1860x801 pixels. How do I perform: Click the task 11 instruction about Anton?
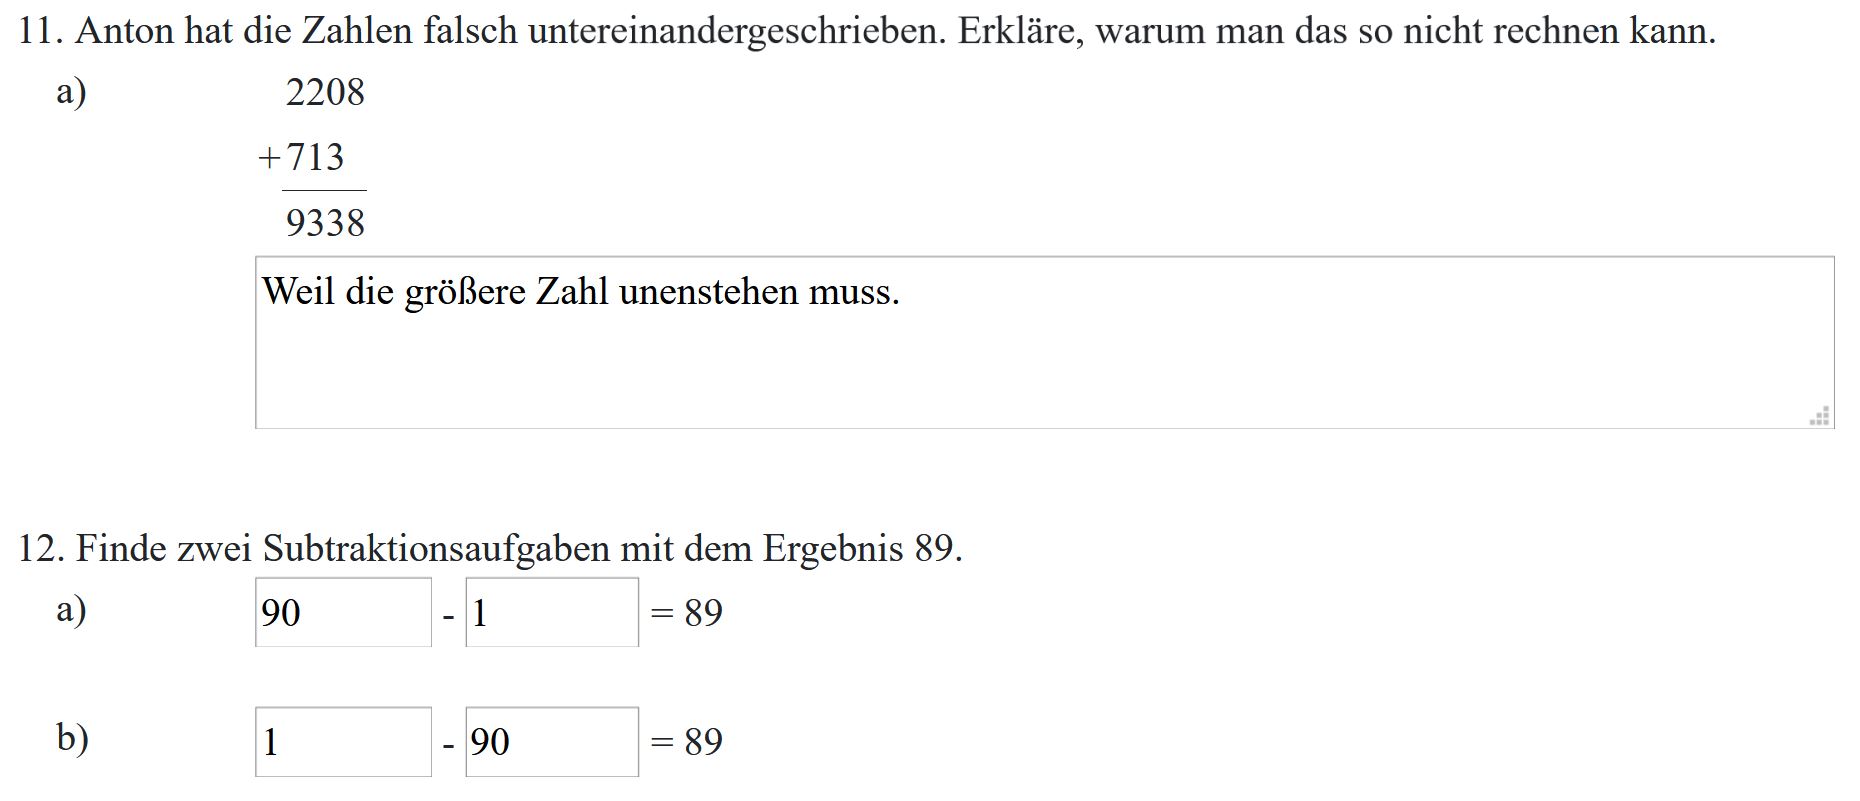(x=866, y=32)
